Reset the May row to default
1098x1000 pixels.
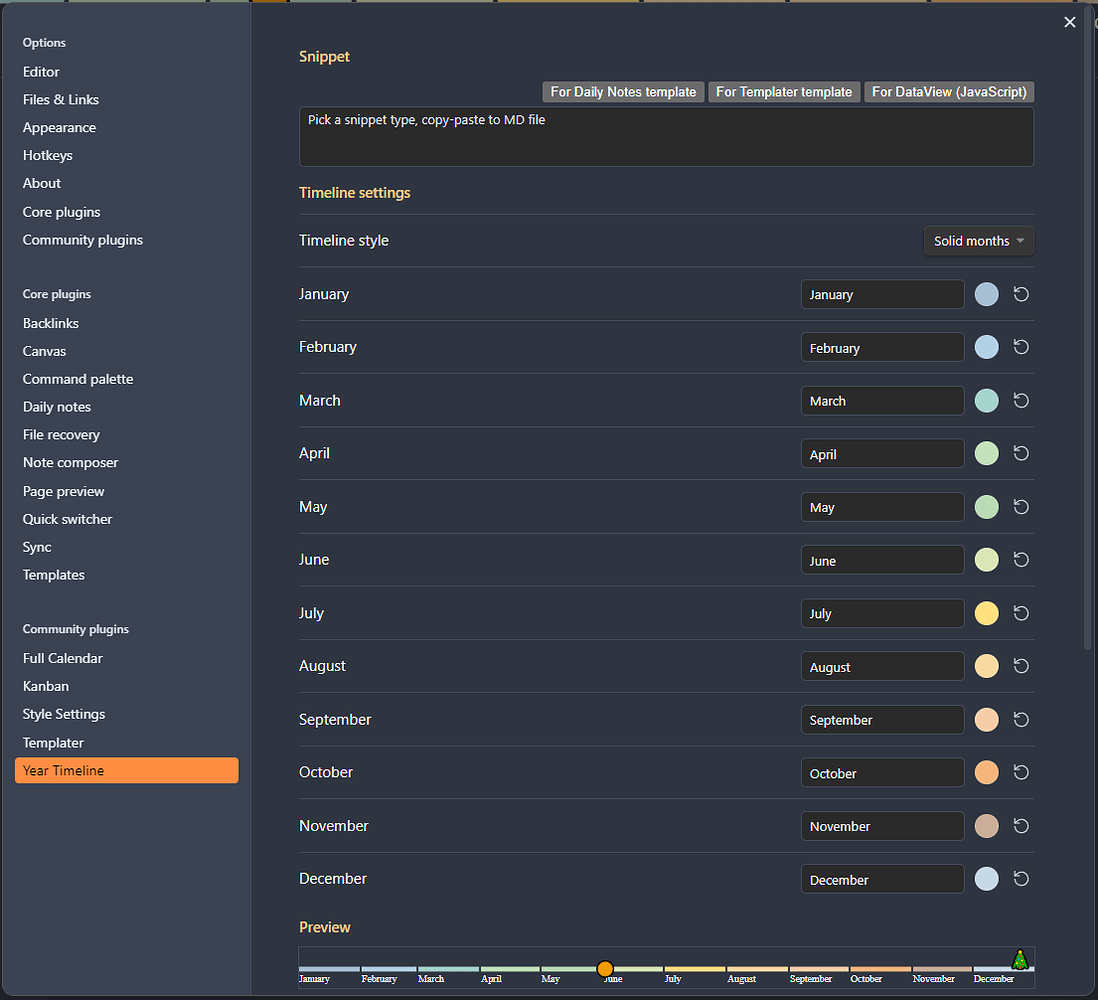tap(1021, 507)
